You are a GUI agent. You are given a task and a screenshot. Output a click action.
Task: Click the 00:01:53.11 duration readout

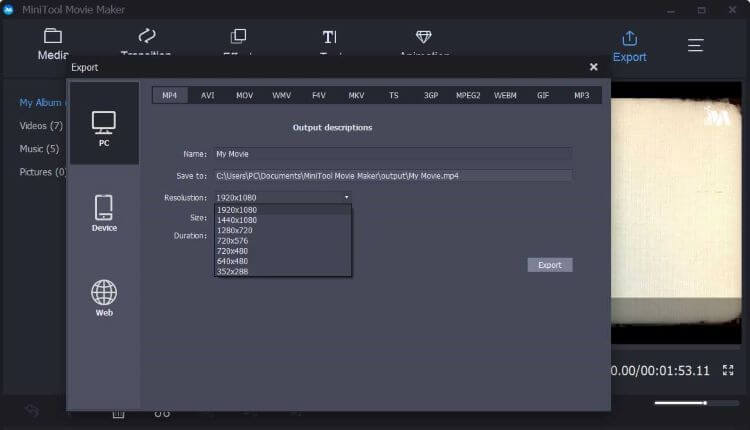675,371
